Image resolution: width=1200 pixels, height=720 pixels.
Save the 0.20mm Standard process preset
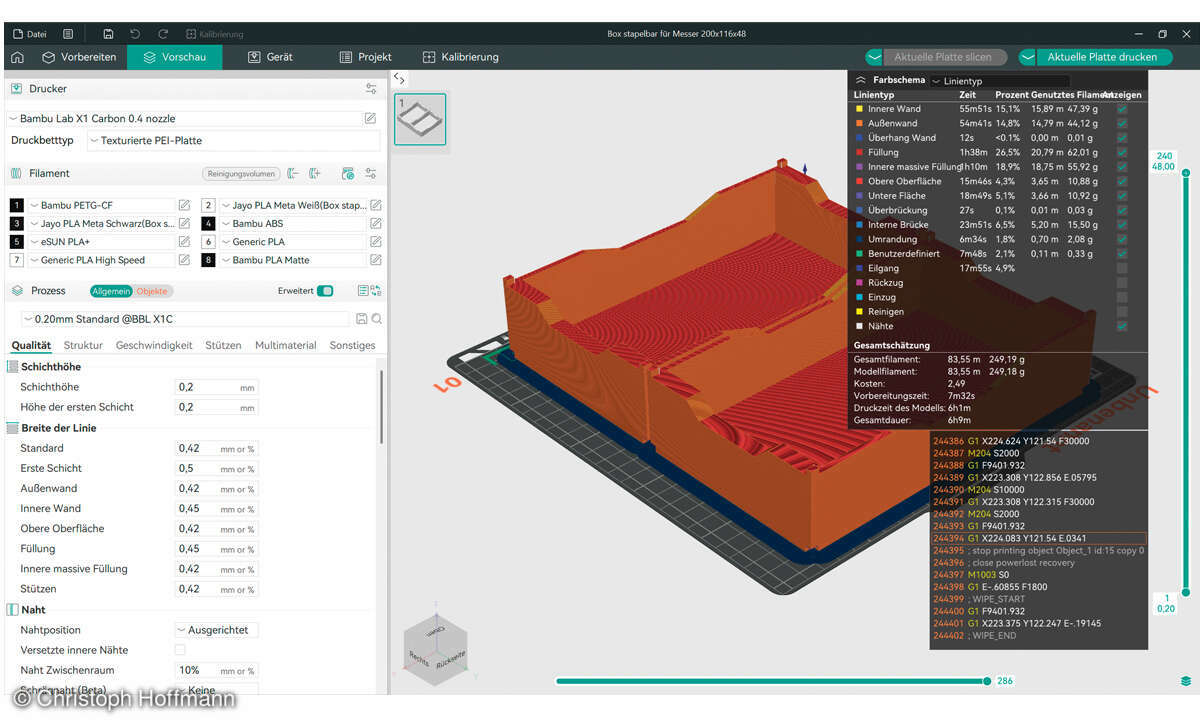pyautogui.click(x=361, y=319)
